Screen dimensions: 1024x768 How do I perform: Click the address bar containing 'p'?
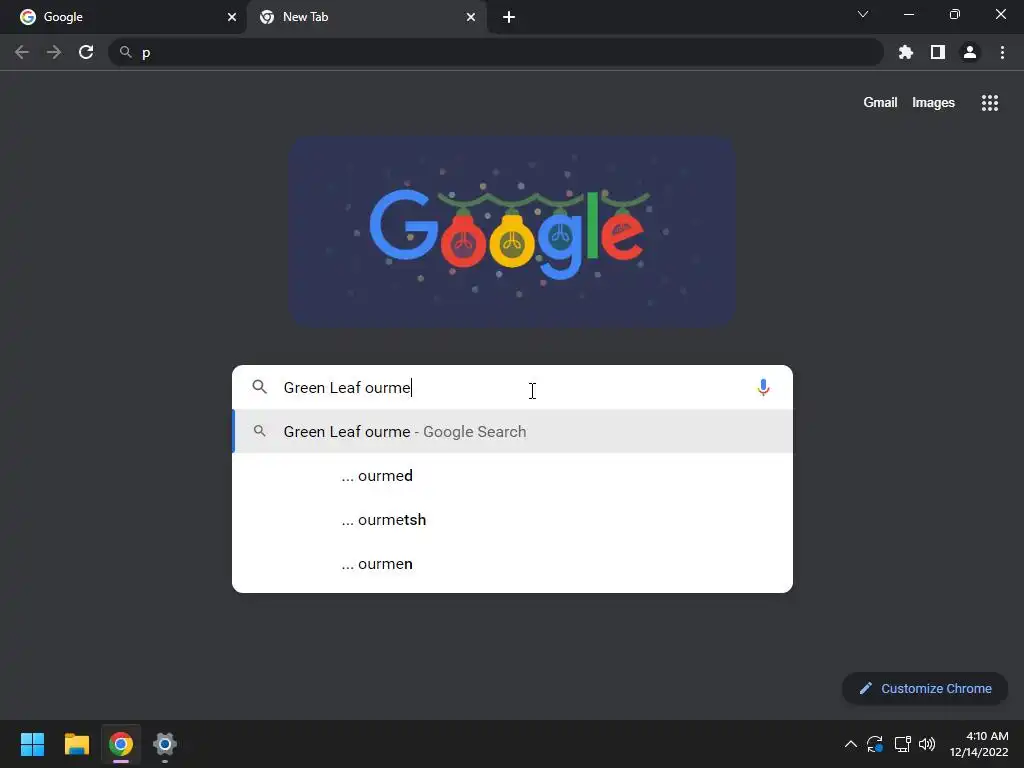coord(496,52)
